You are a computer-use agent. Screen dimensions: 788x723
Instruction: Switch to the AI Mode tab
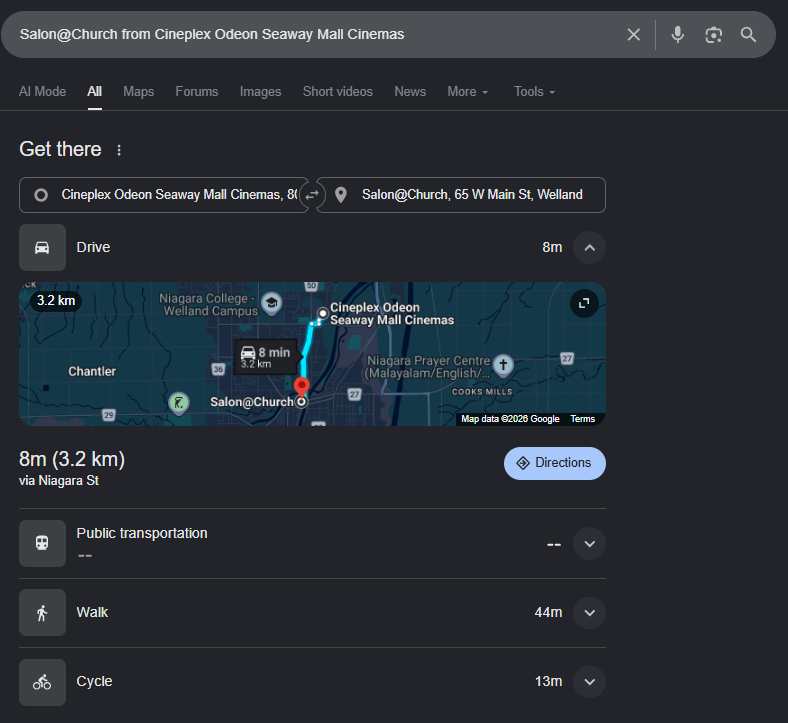42,91
